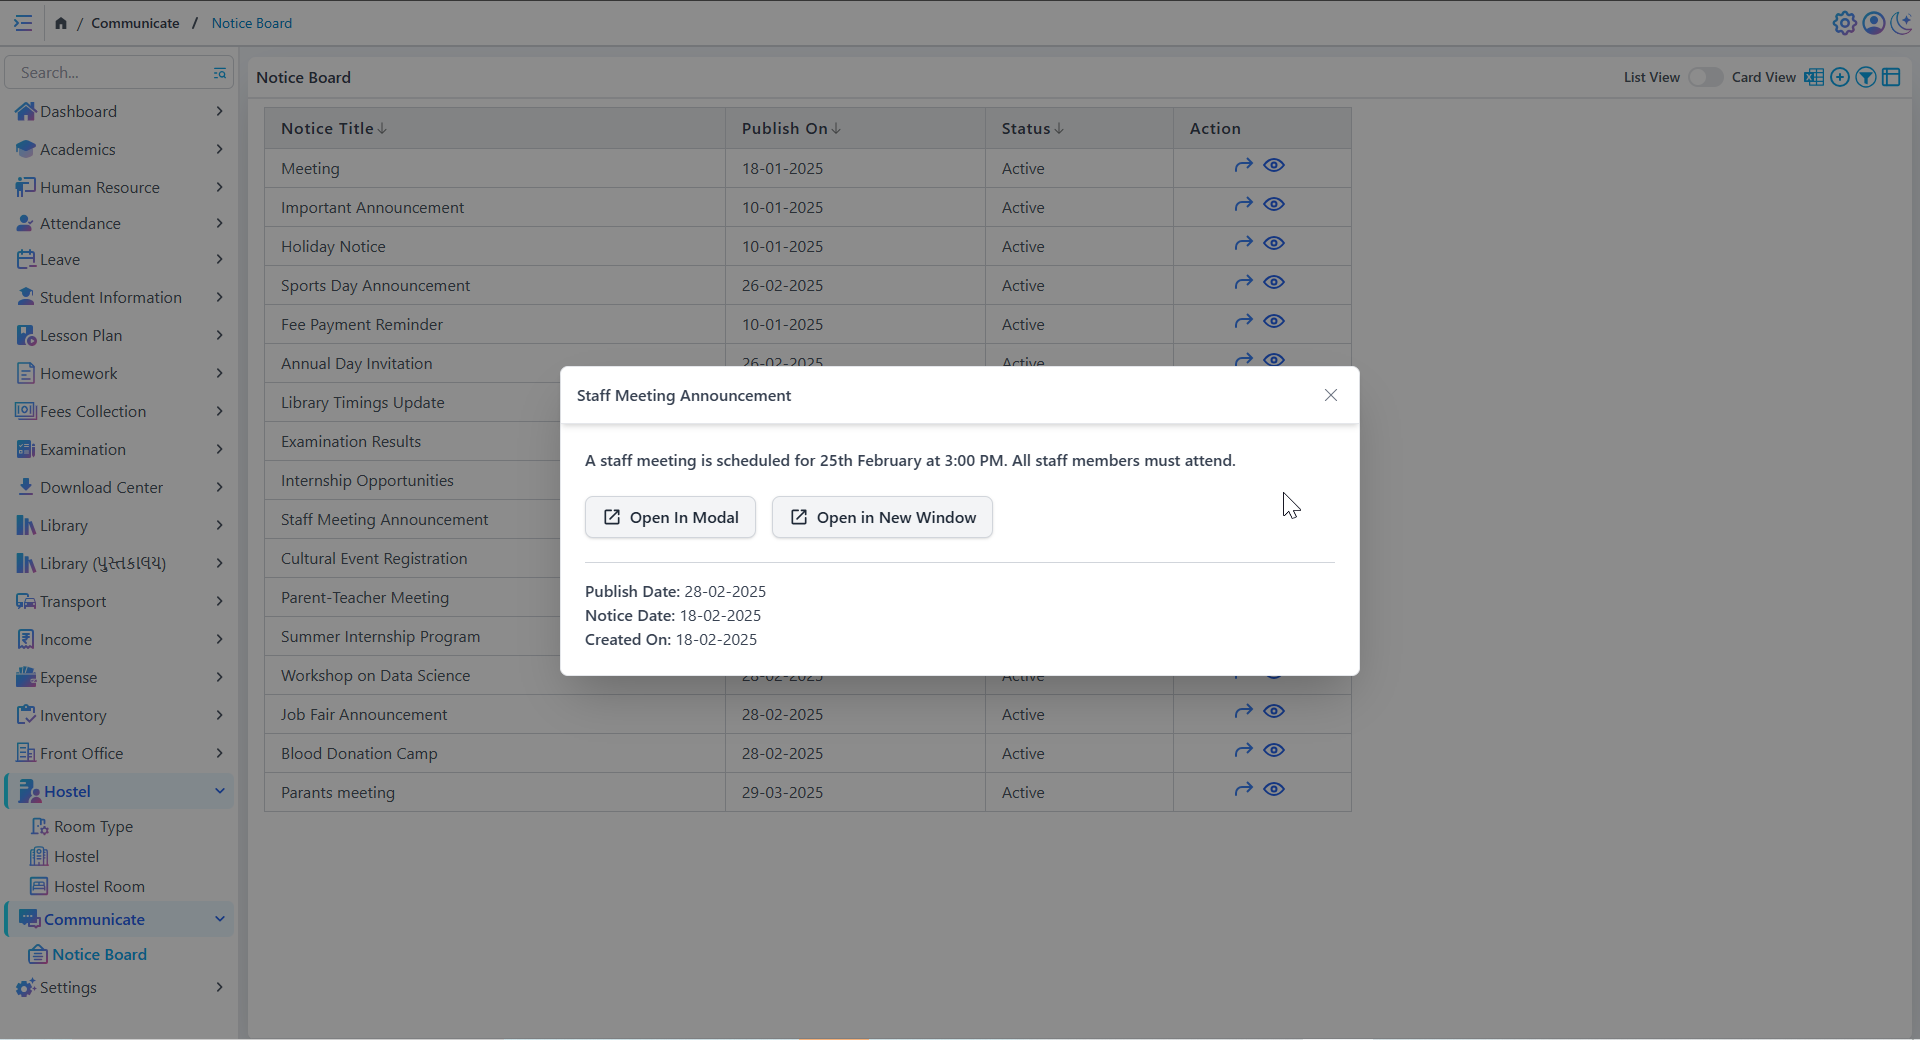Click Open in New Window button
Viewport: 1920px width, 1040px height.
(882, 517)
